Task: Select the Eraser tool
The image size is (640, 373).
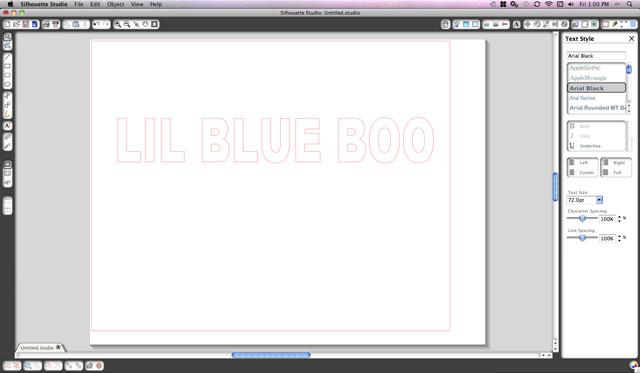Action: point(7,137)
